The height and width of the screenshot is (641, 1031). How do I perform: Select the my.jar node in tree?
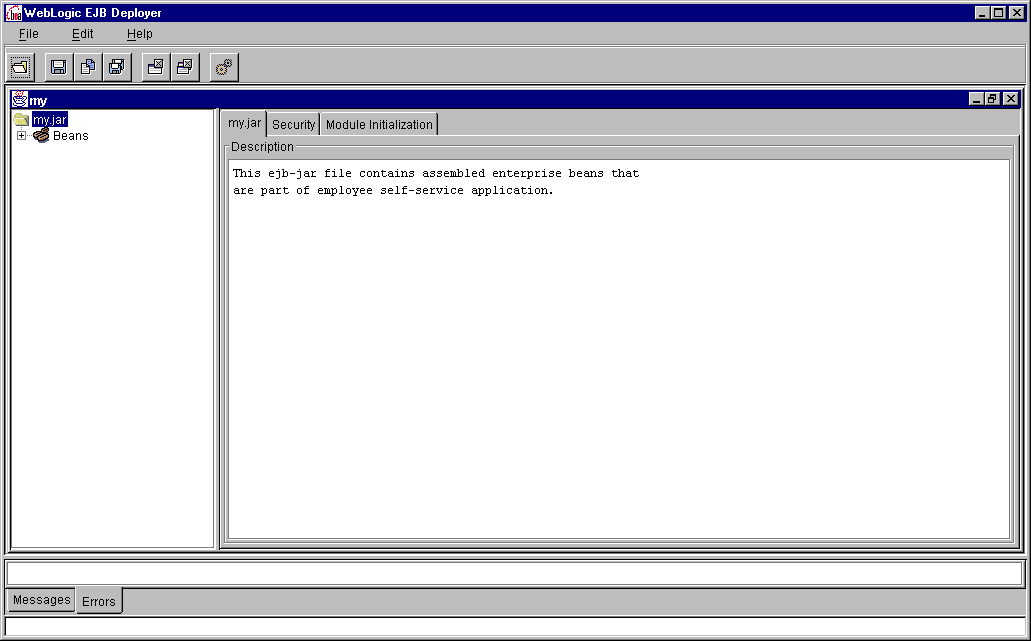click(50, 120)
